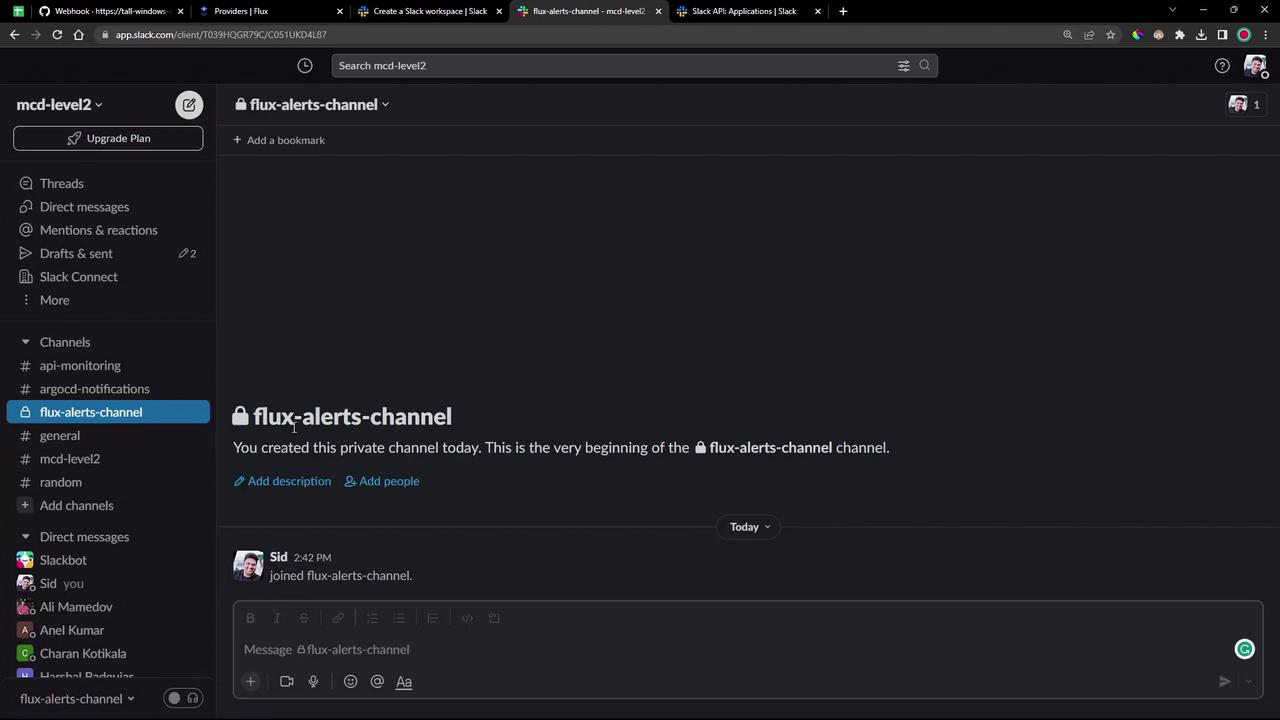
Task: Open Ali Mamedov direct message
Action: tap(76, 607)
